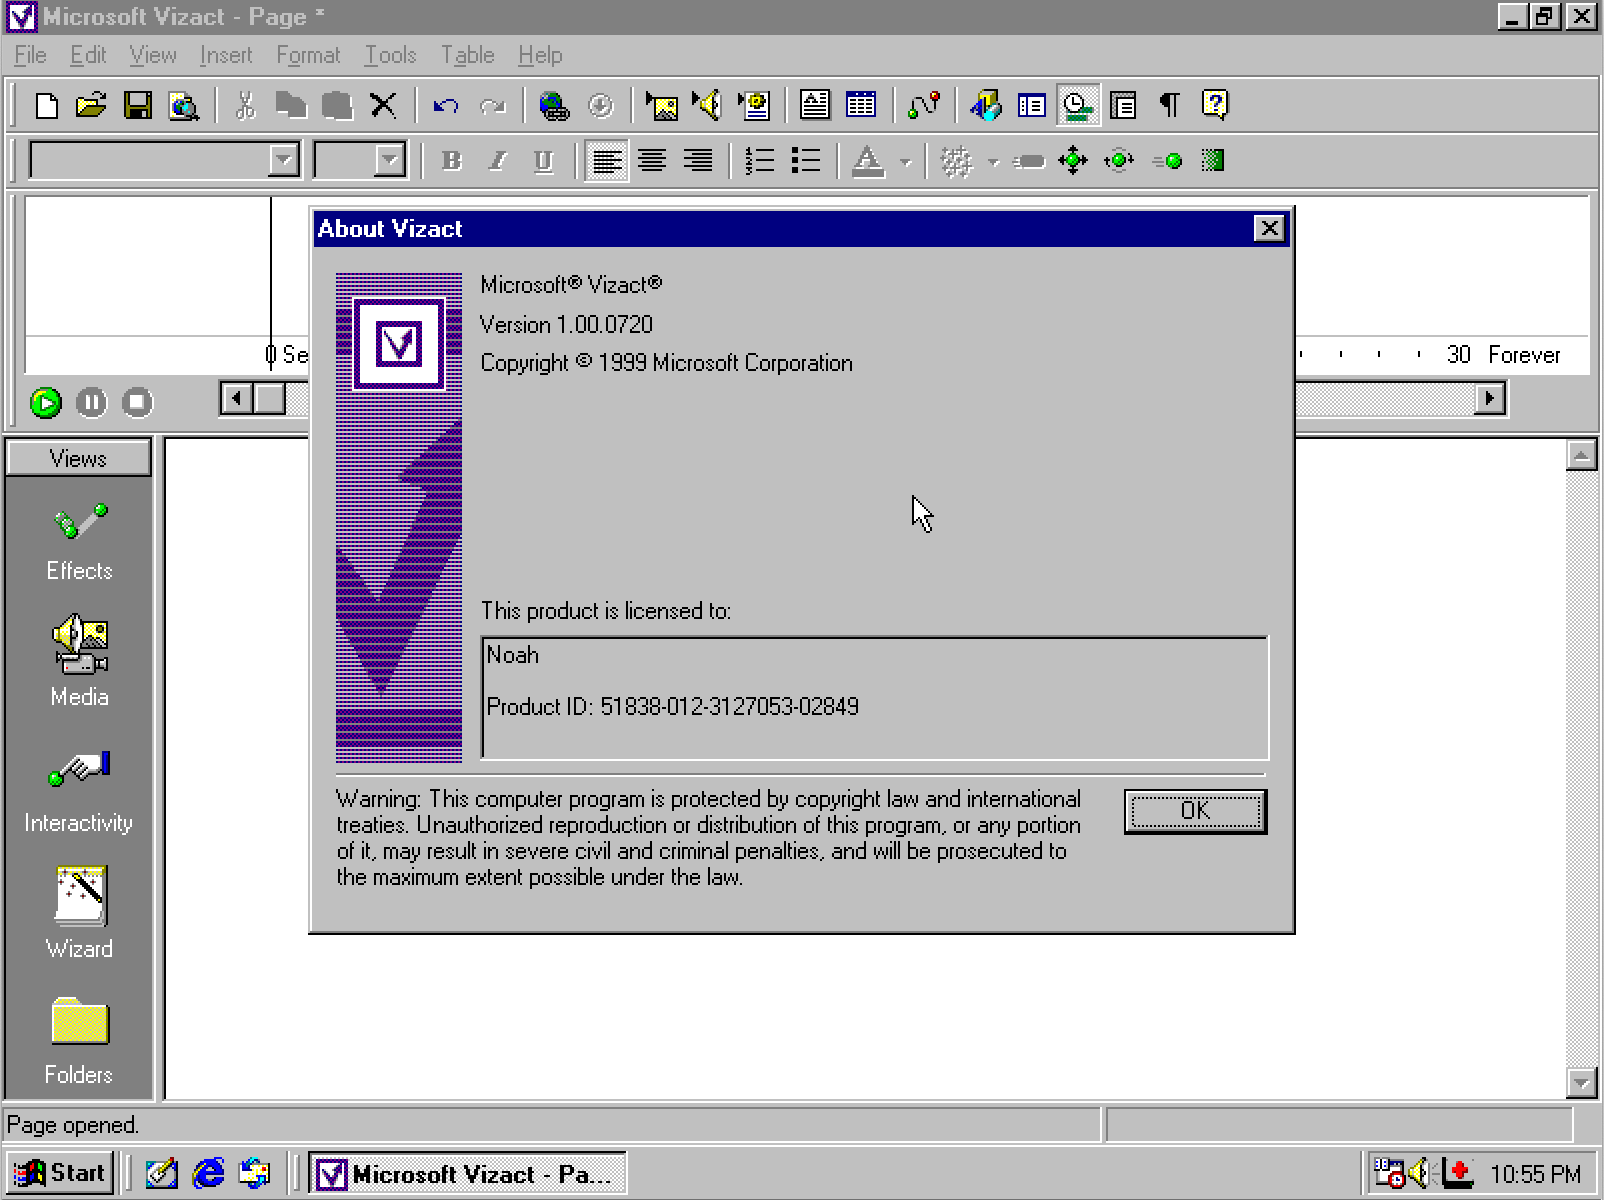Insert sound with the speaker icon

[707, 105]
